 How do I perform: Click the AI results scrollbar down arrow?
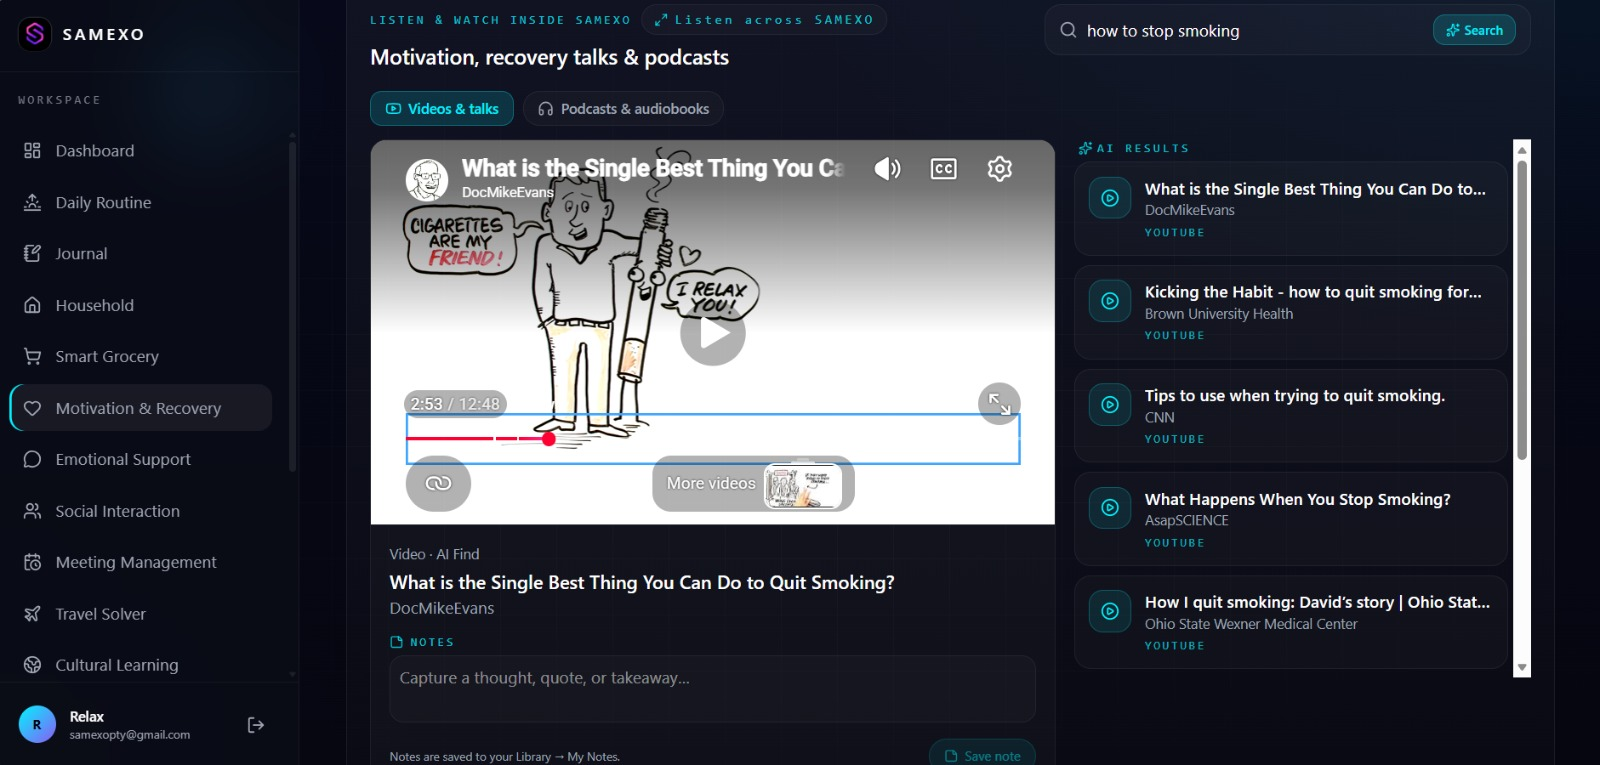point(1522,668)
